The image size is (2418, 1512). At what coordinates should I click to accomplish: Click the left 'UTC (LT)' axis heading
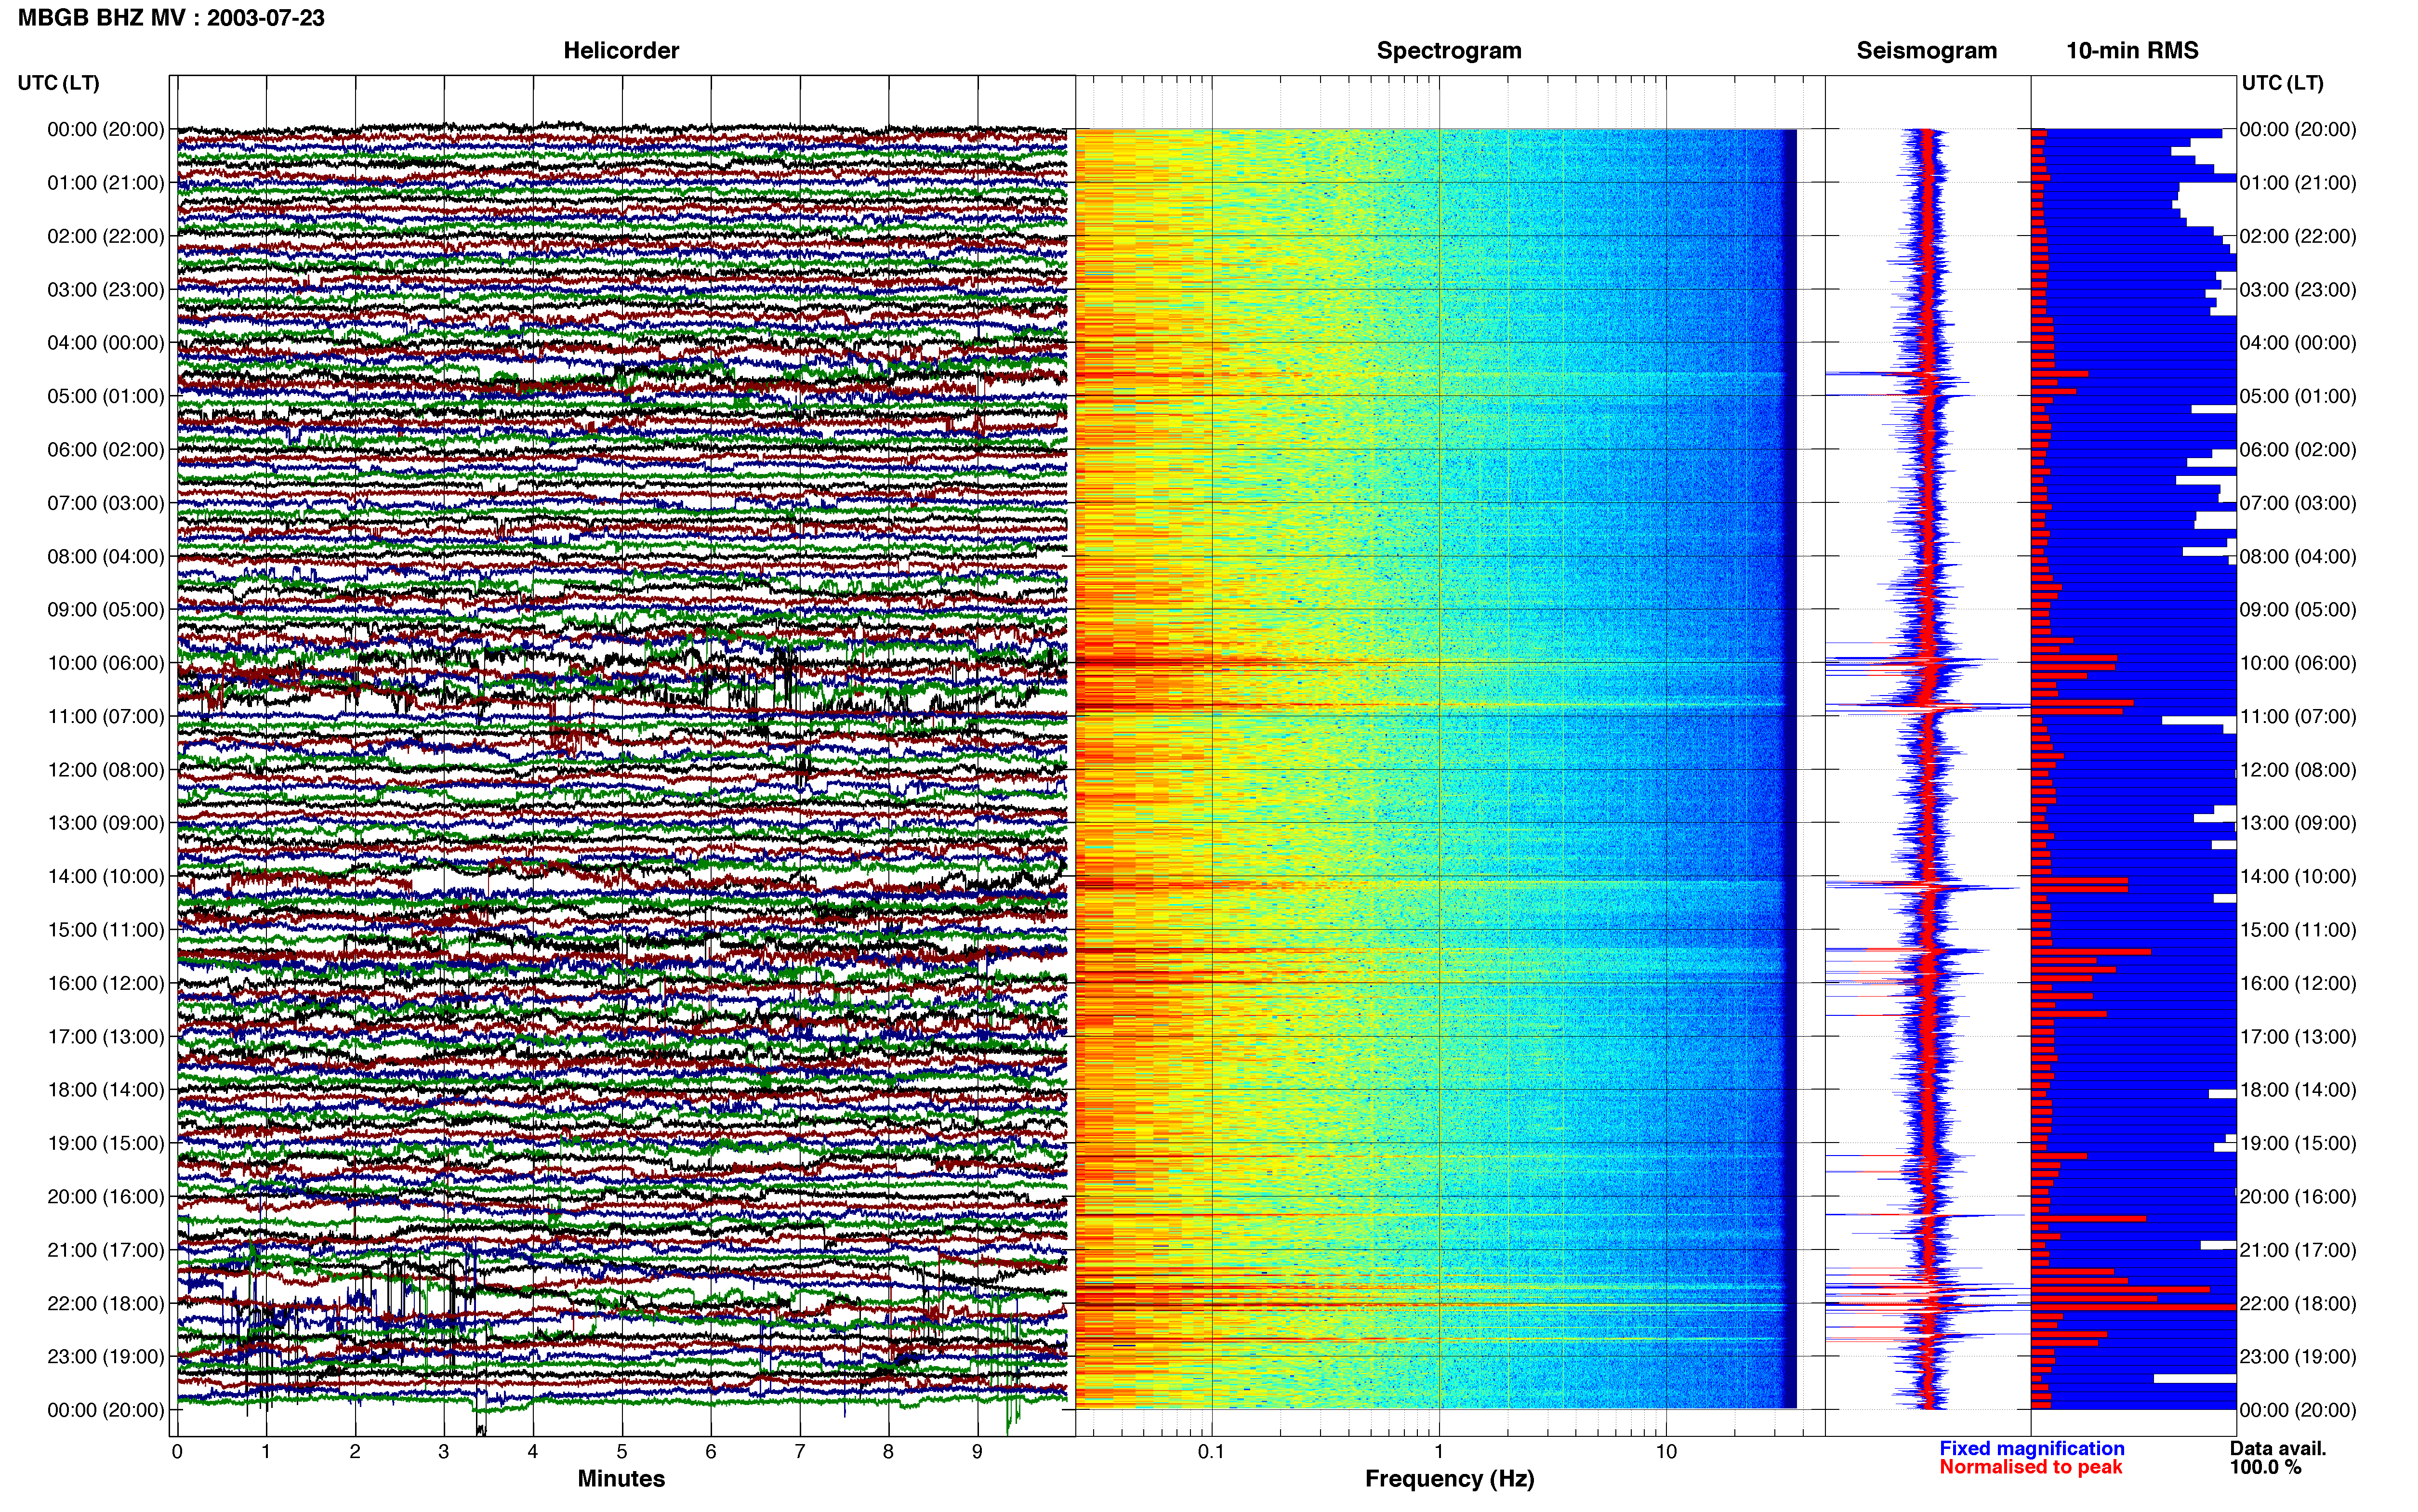click(59, 83)
